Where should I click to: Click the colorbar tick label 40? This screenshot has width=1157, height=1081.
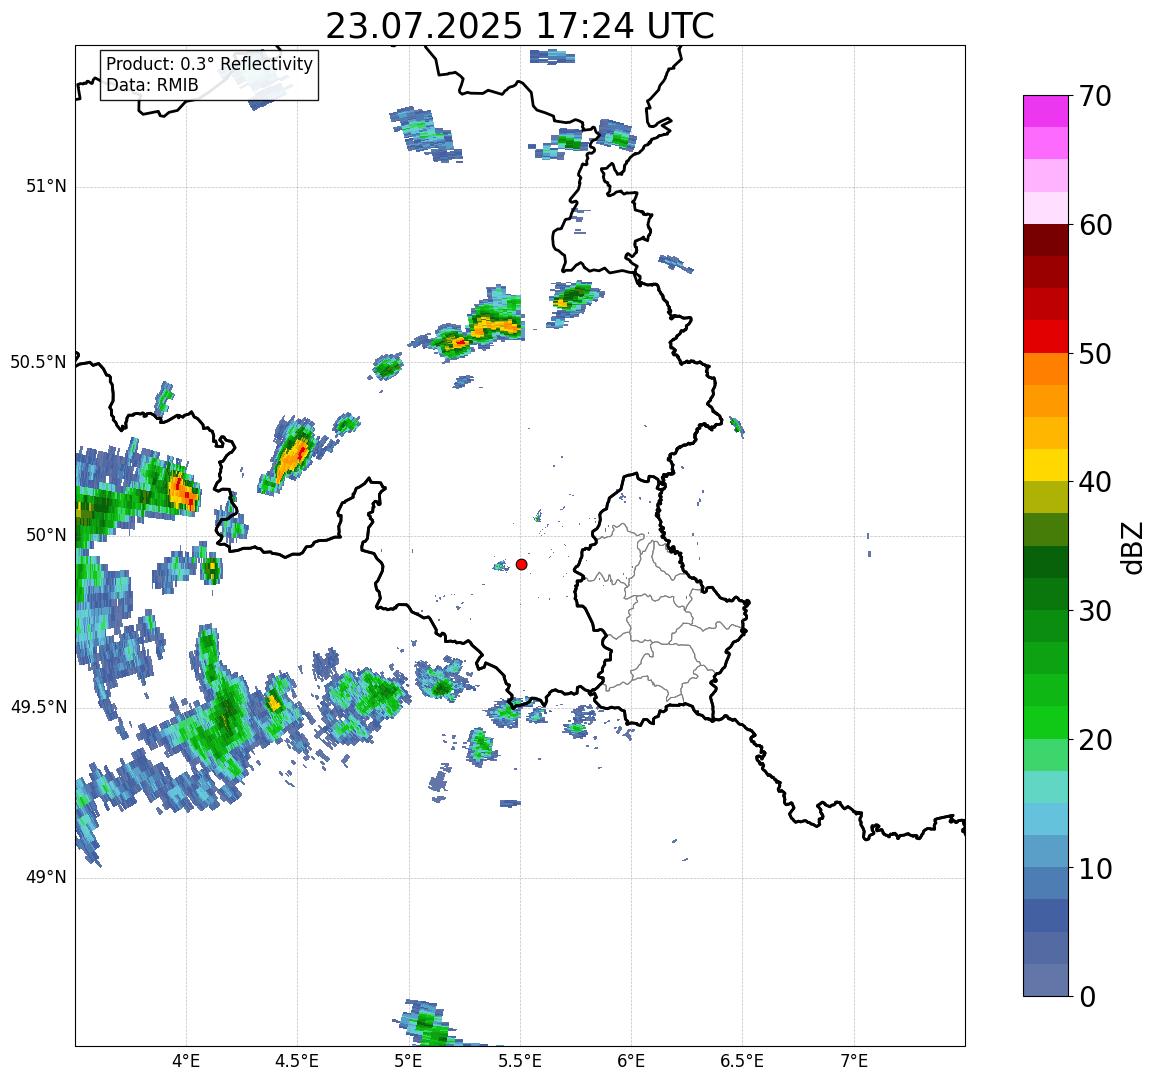tap(1095, 482)
